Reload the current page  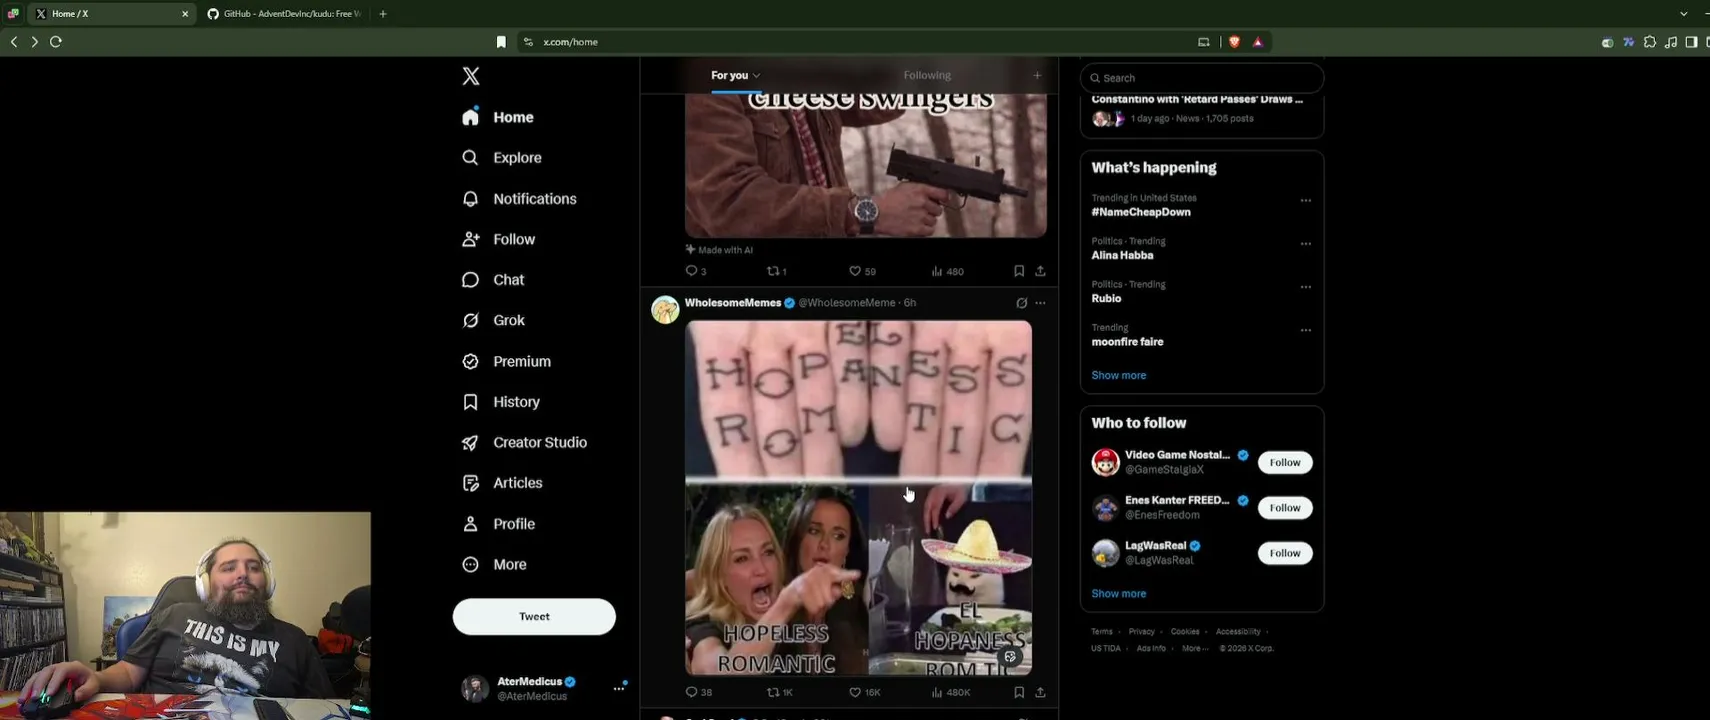pyautogui.click(x=56, y=42)
